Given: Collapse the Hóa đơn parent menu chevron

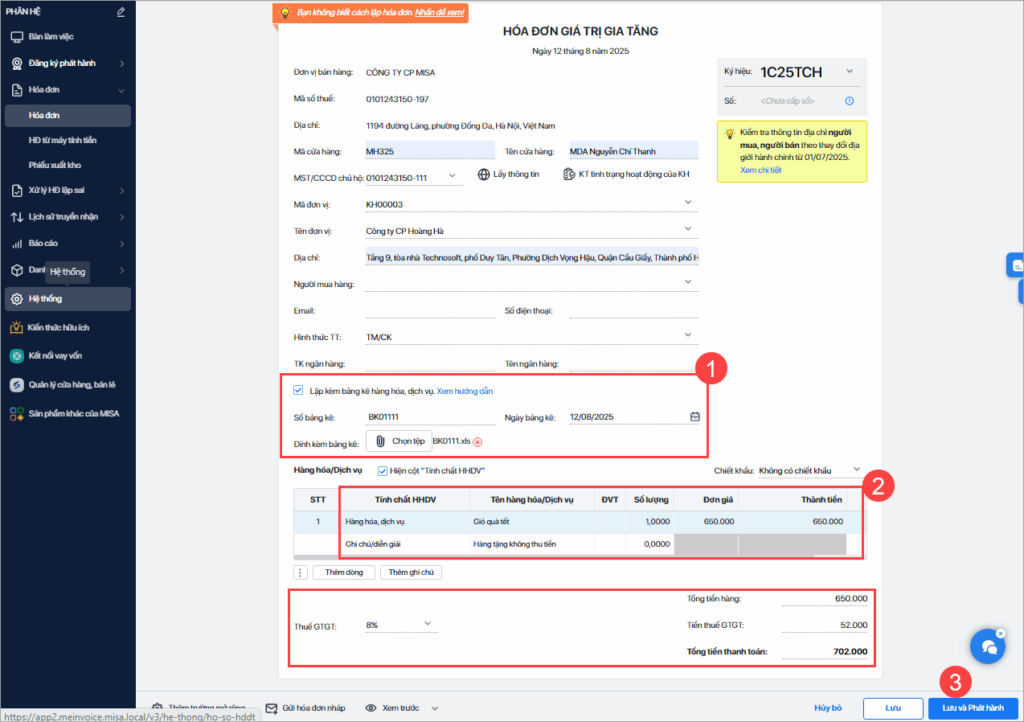Looking at the screenshot, I should point(121,90).
